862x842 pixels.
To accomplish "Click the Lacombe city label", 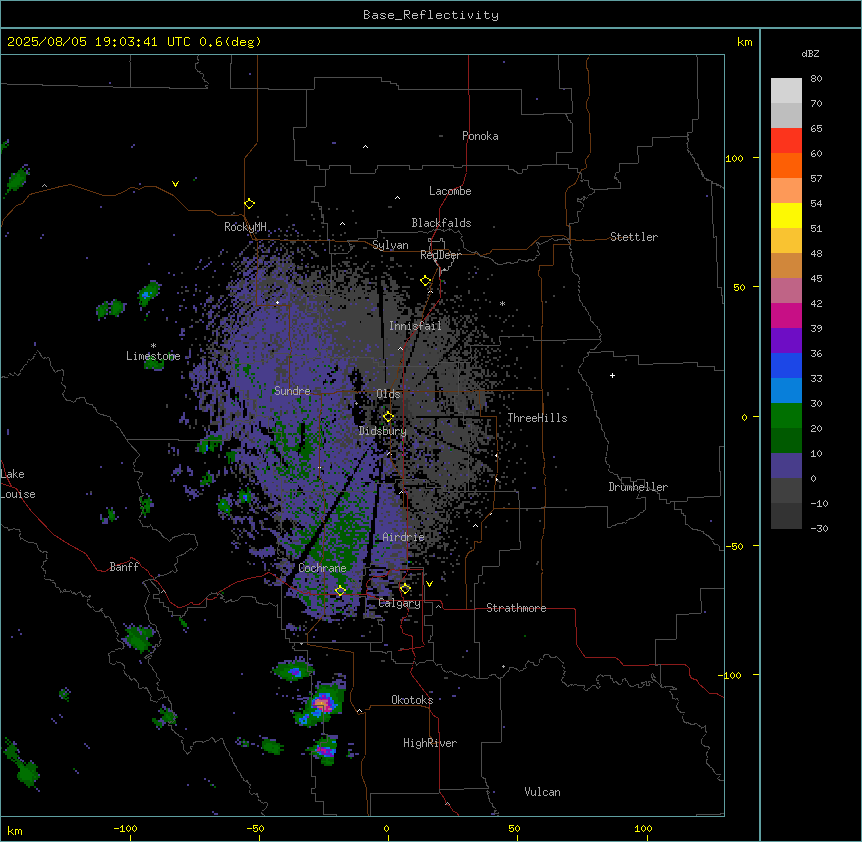I will click(450, 191).
